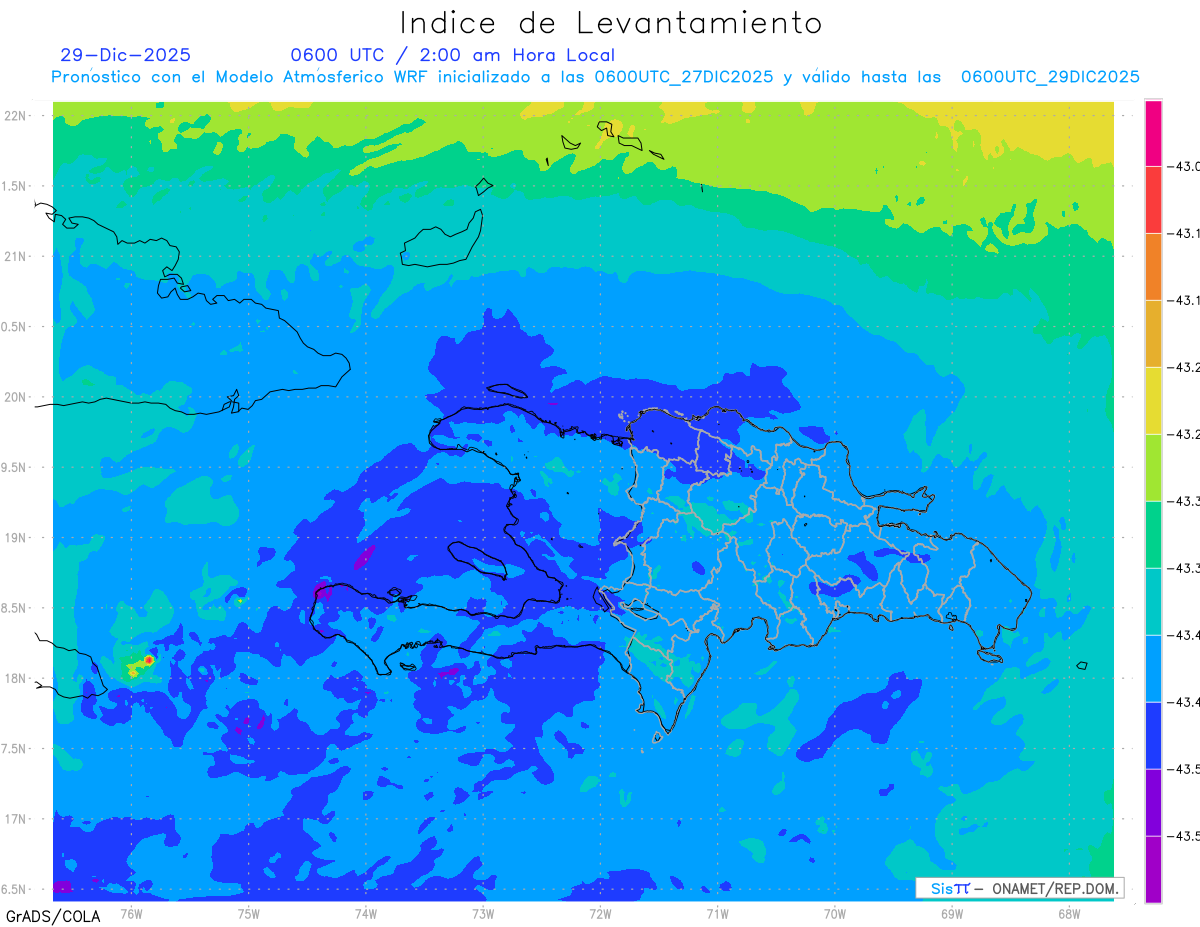Click the "75W" longitude label

(248, 913)
